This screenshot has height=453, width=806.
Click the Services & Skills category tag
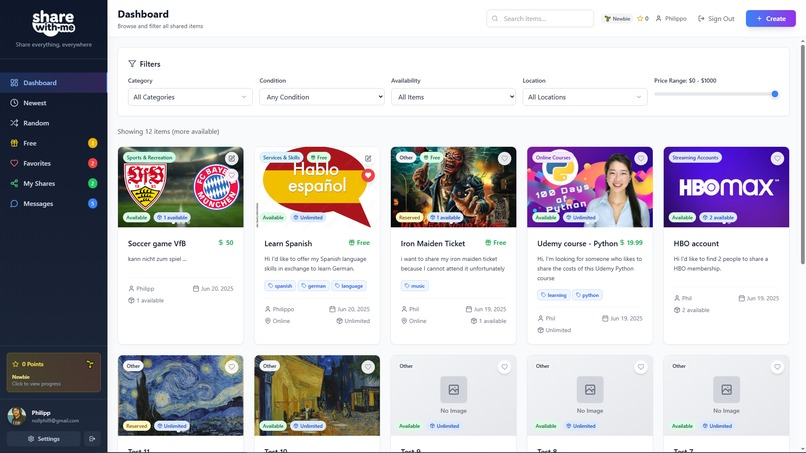click(x=281, y=157)
